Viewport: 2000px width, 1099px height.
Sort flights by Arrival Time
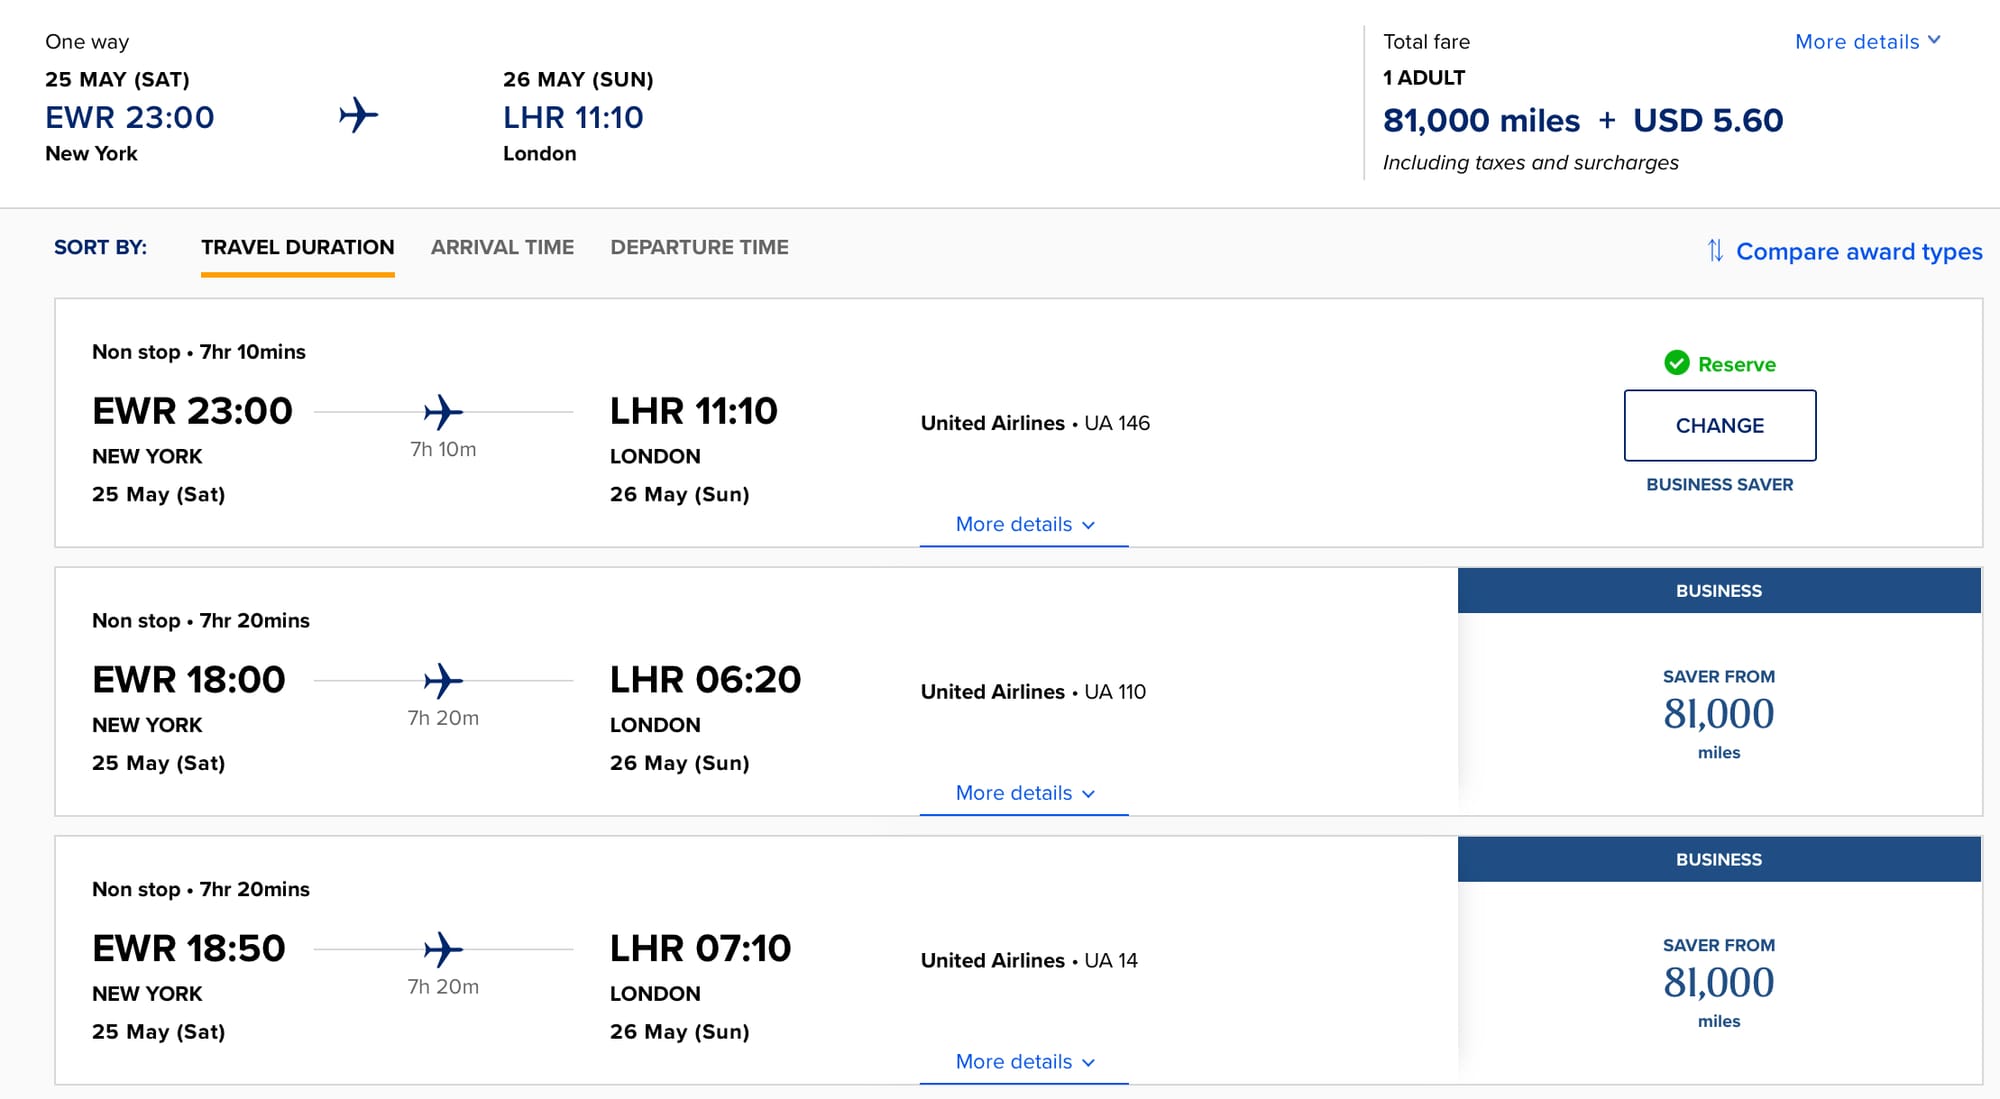coord(502,247)
